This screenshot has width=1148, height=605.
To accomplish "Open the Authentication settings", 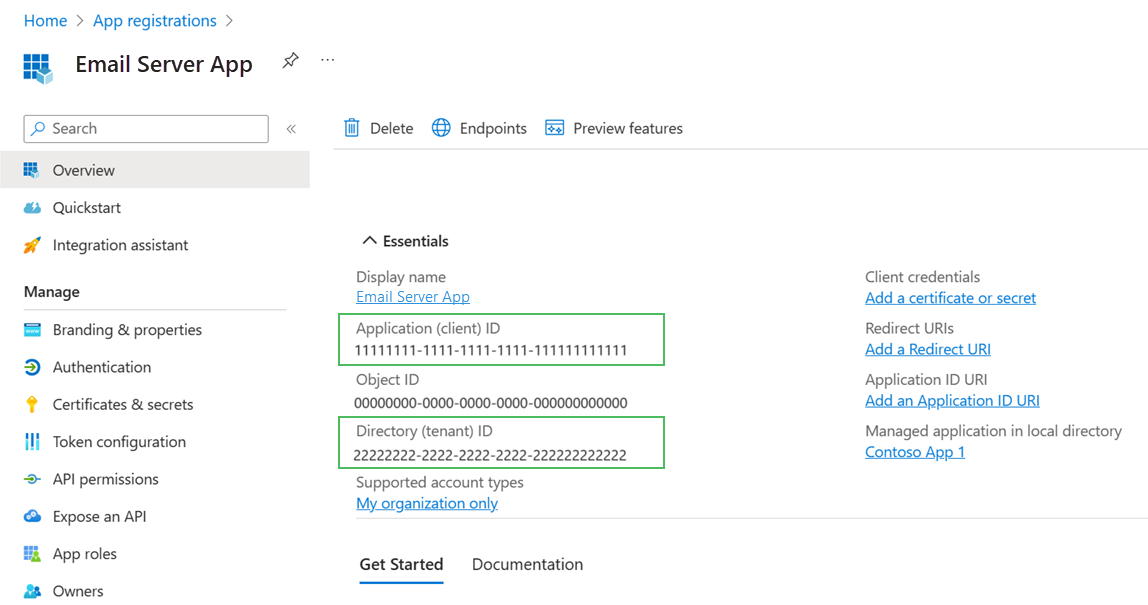I will coord(99,366).
